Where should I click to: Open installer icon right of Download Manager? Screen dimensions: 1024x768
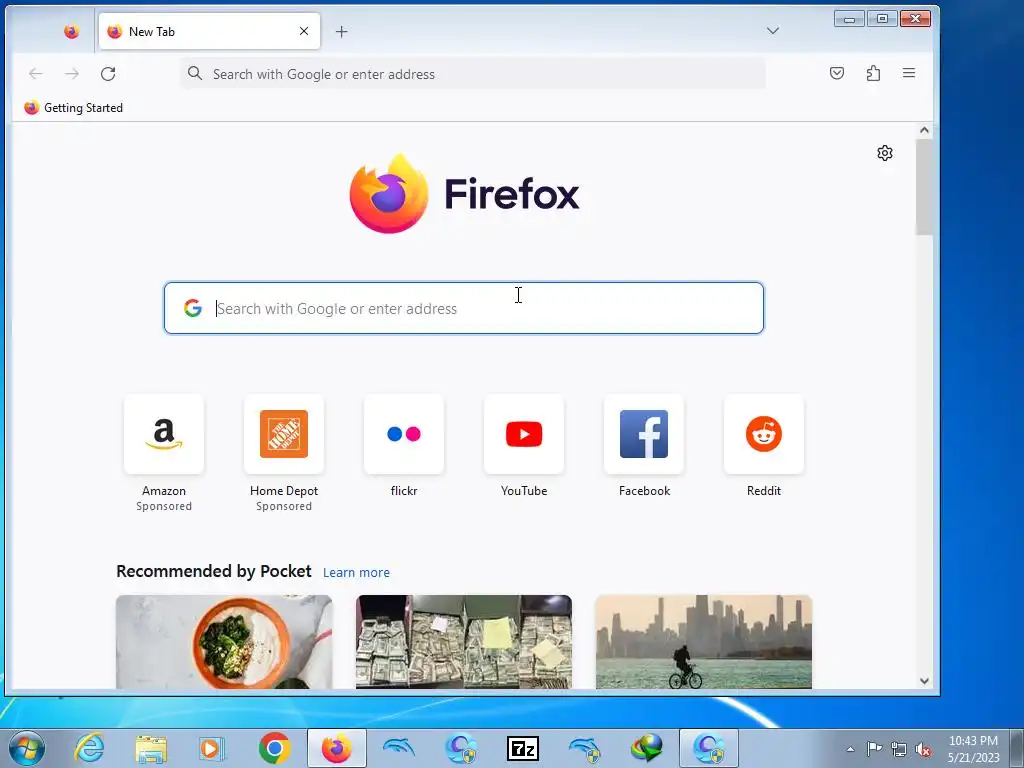[x=709, y=748]
